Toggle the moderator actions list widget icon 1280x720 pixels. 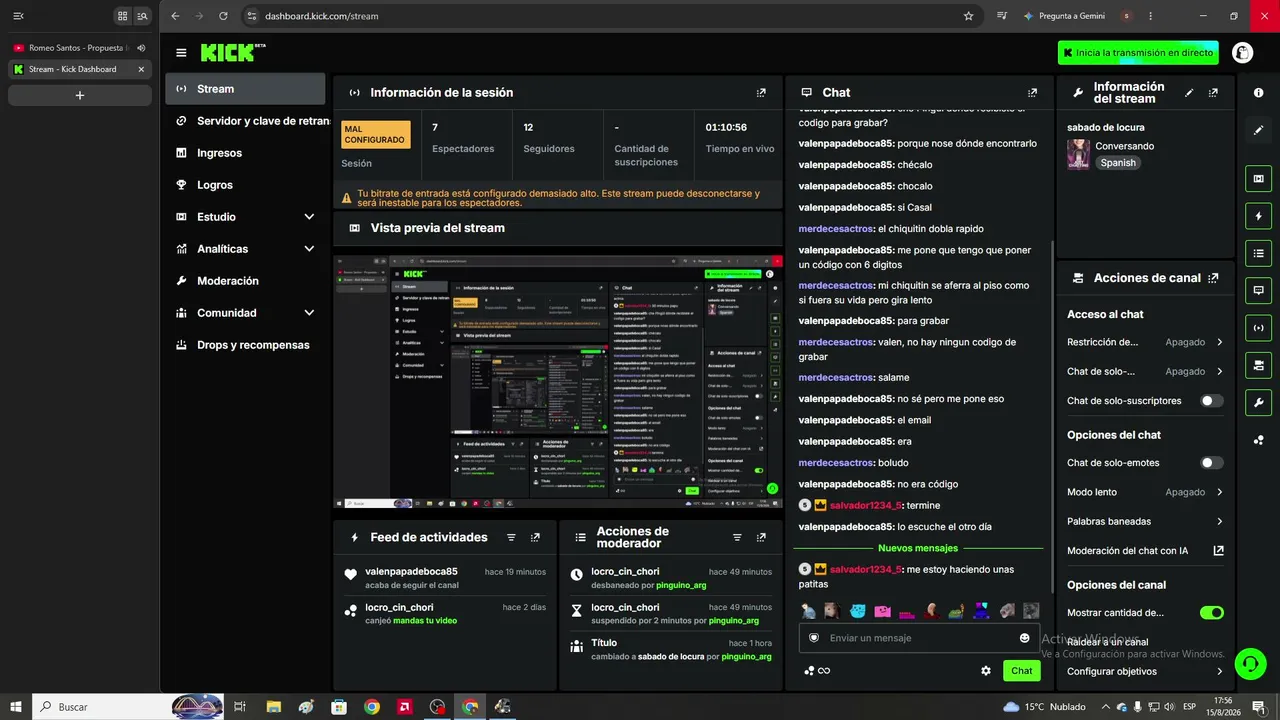click(1258, 253)
